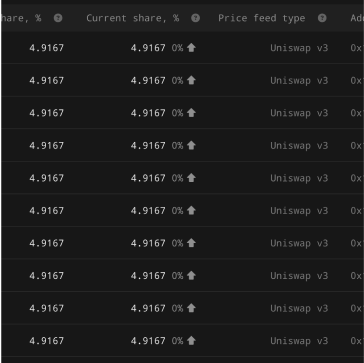Image resolution: width=364 pixels, height=363 pixels.
Task: Click 0% change indicator in fourth row
Action: pos(177,146)
